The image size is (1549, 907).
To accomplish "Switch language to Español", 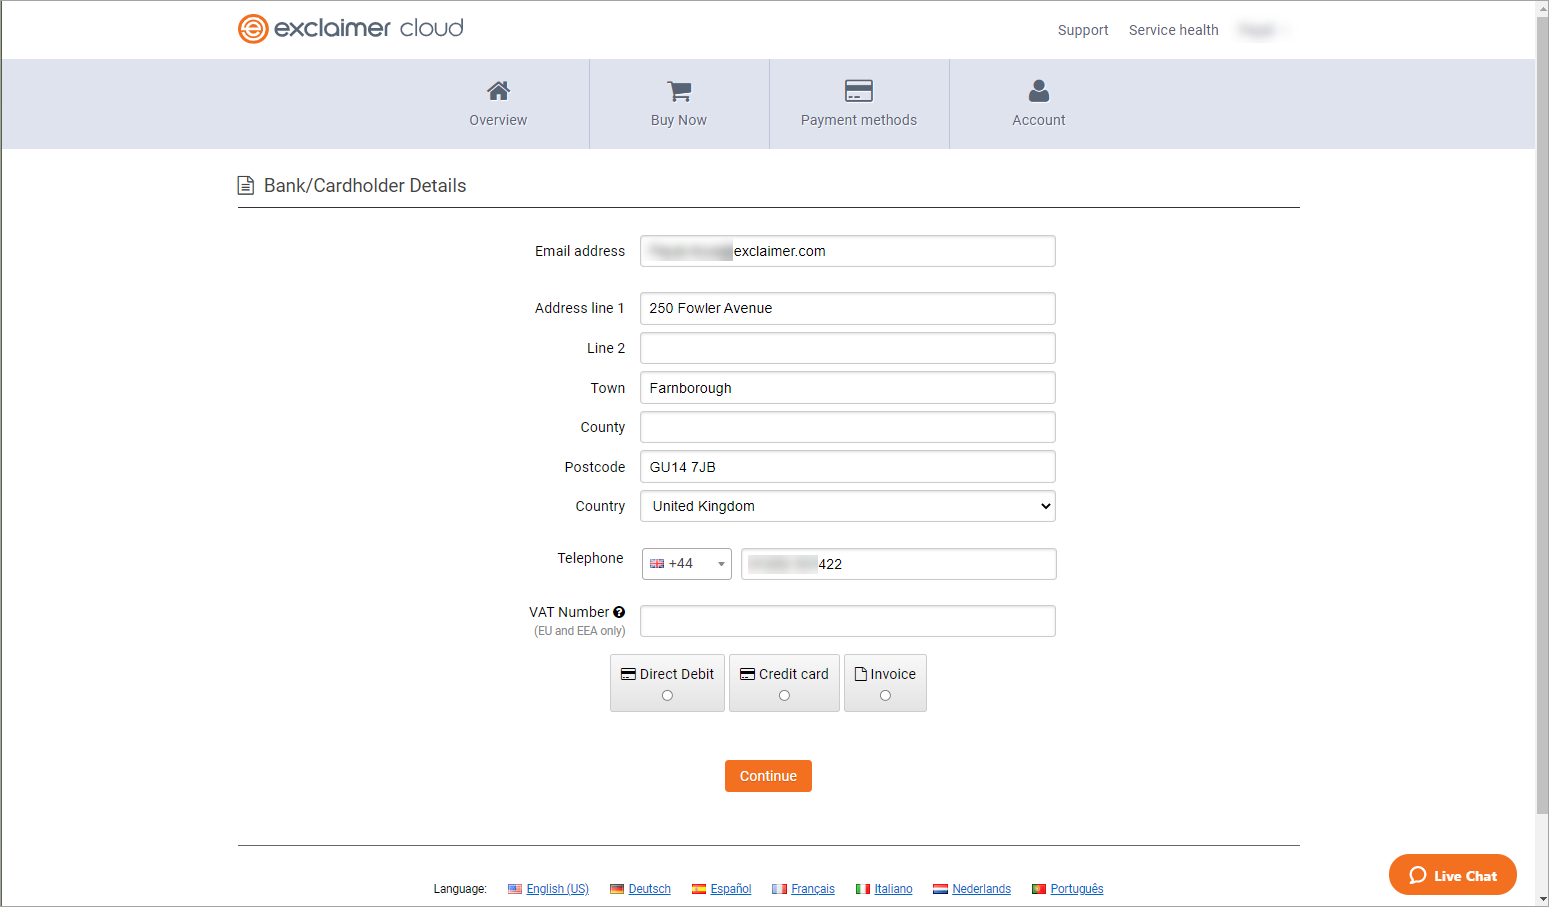I will point(730,889).
